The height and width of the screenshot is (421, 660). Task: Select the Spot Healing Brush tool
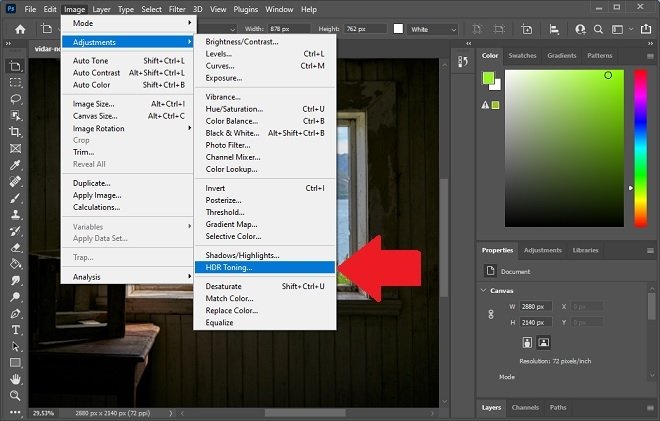[15, 181]
